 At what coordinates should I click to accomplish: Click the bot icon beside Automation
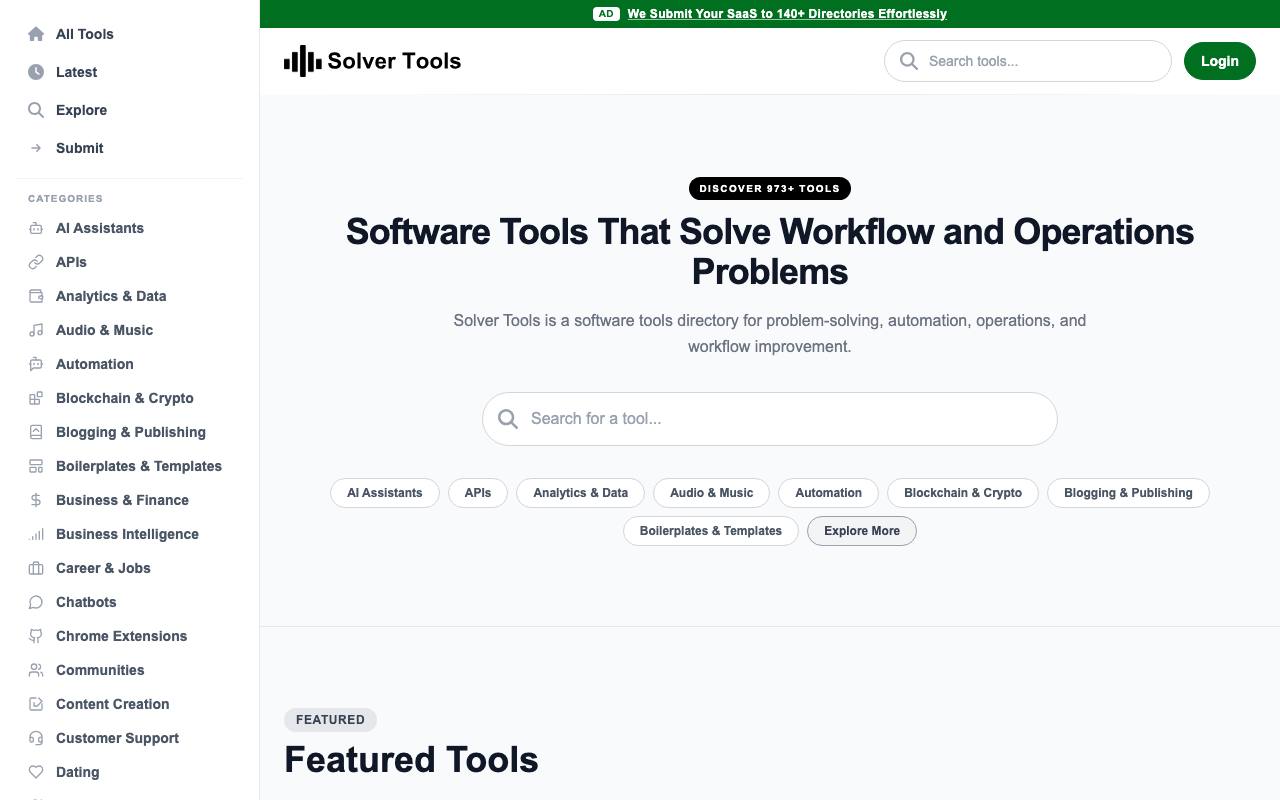pyautogui.click(x=36, y=364)
